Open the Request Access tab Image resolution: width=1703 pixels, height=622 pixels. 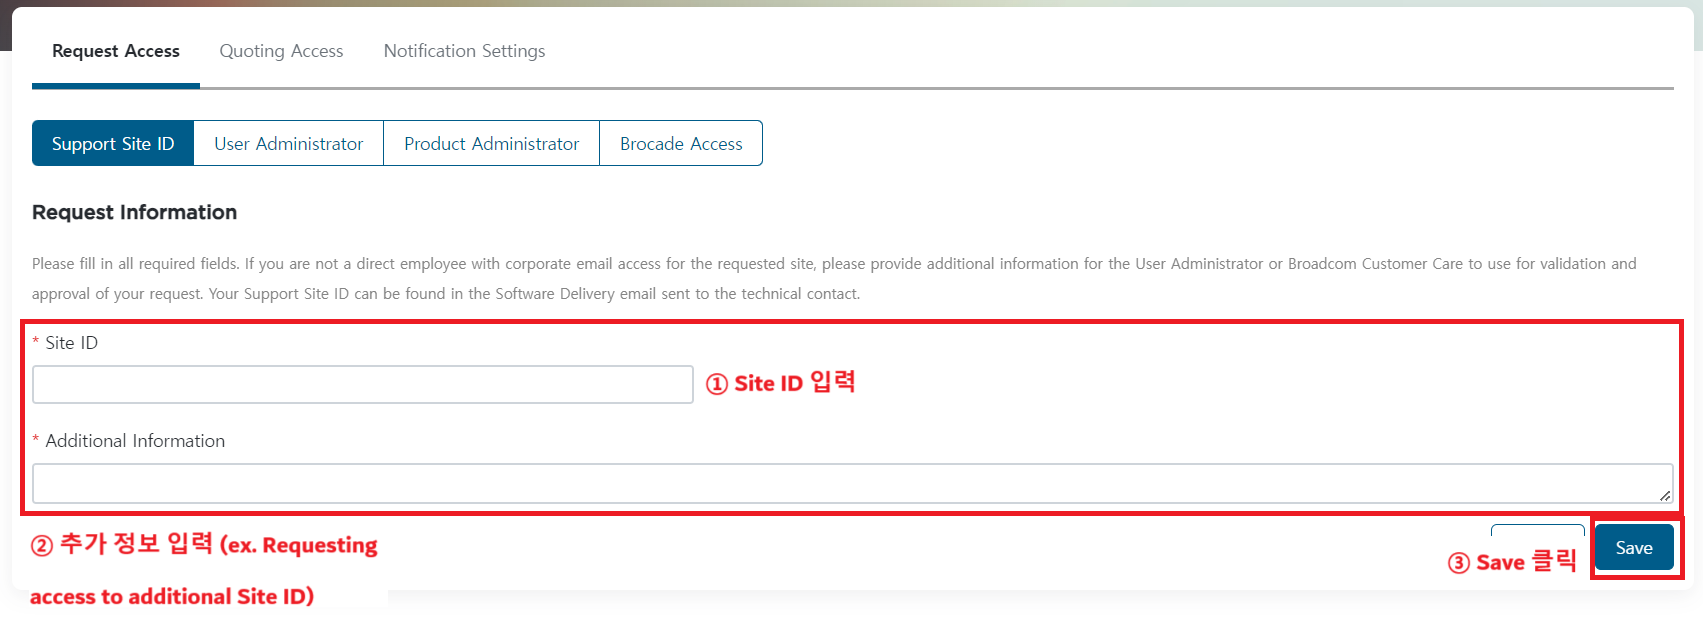116,51
